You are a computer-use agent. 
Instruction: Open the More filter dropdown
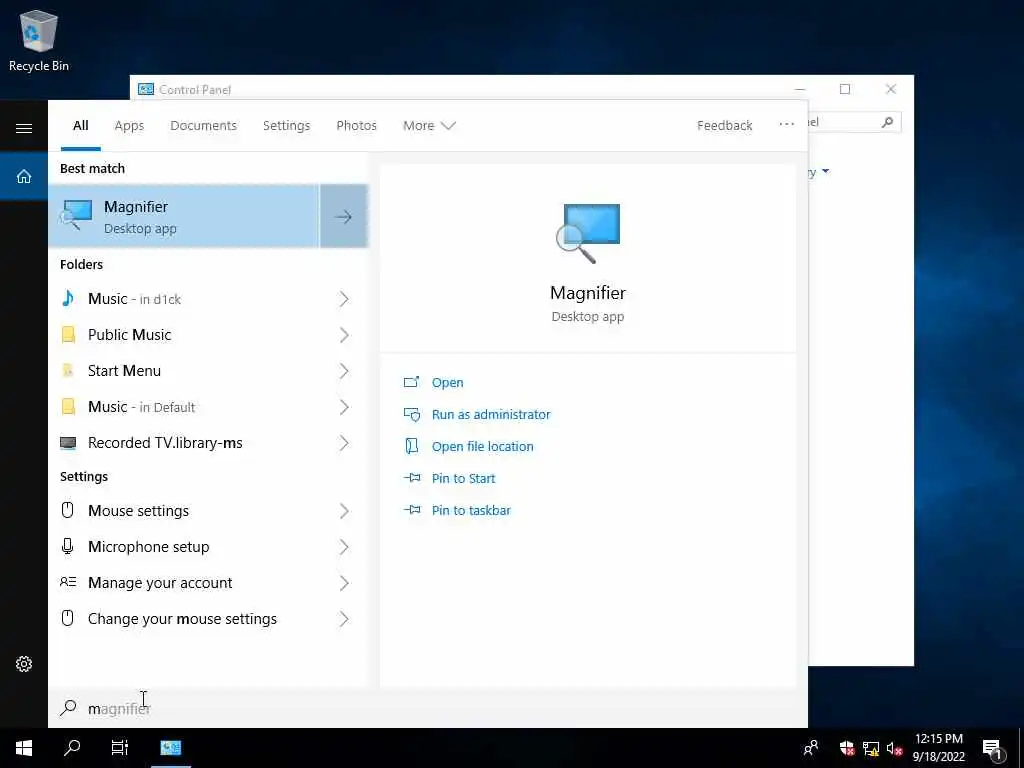tap(429, 125)
